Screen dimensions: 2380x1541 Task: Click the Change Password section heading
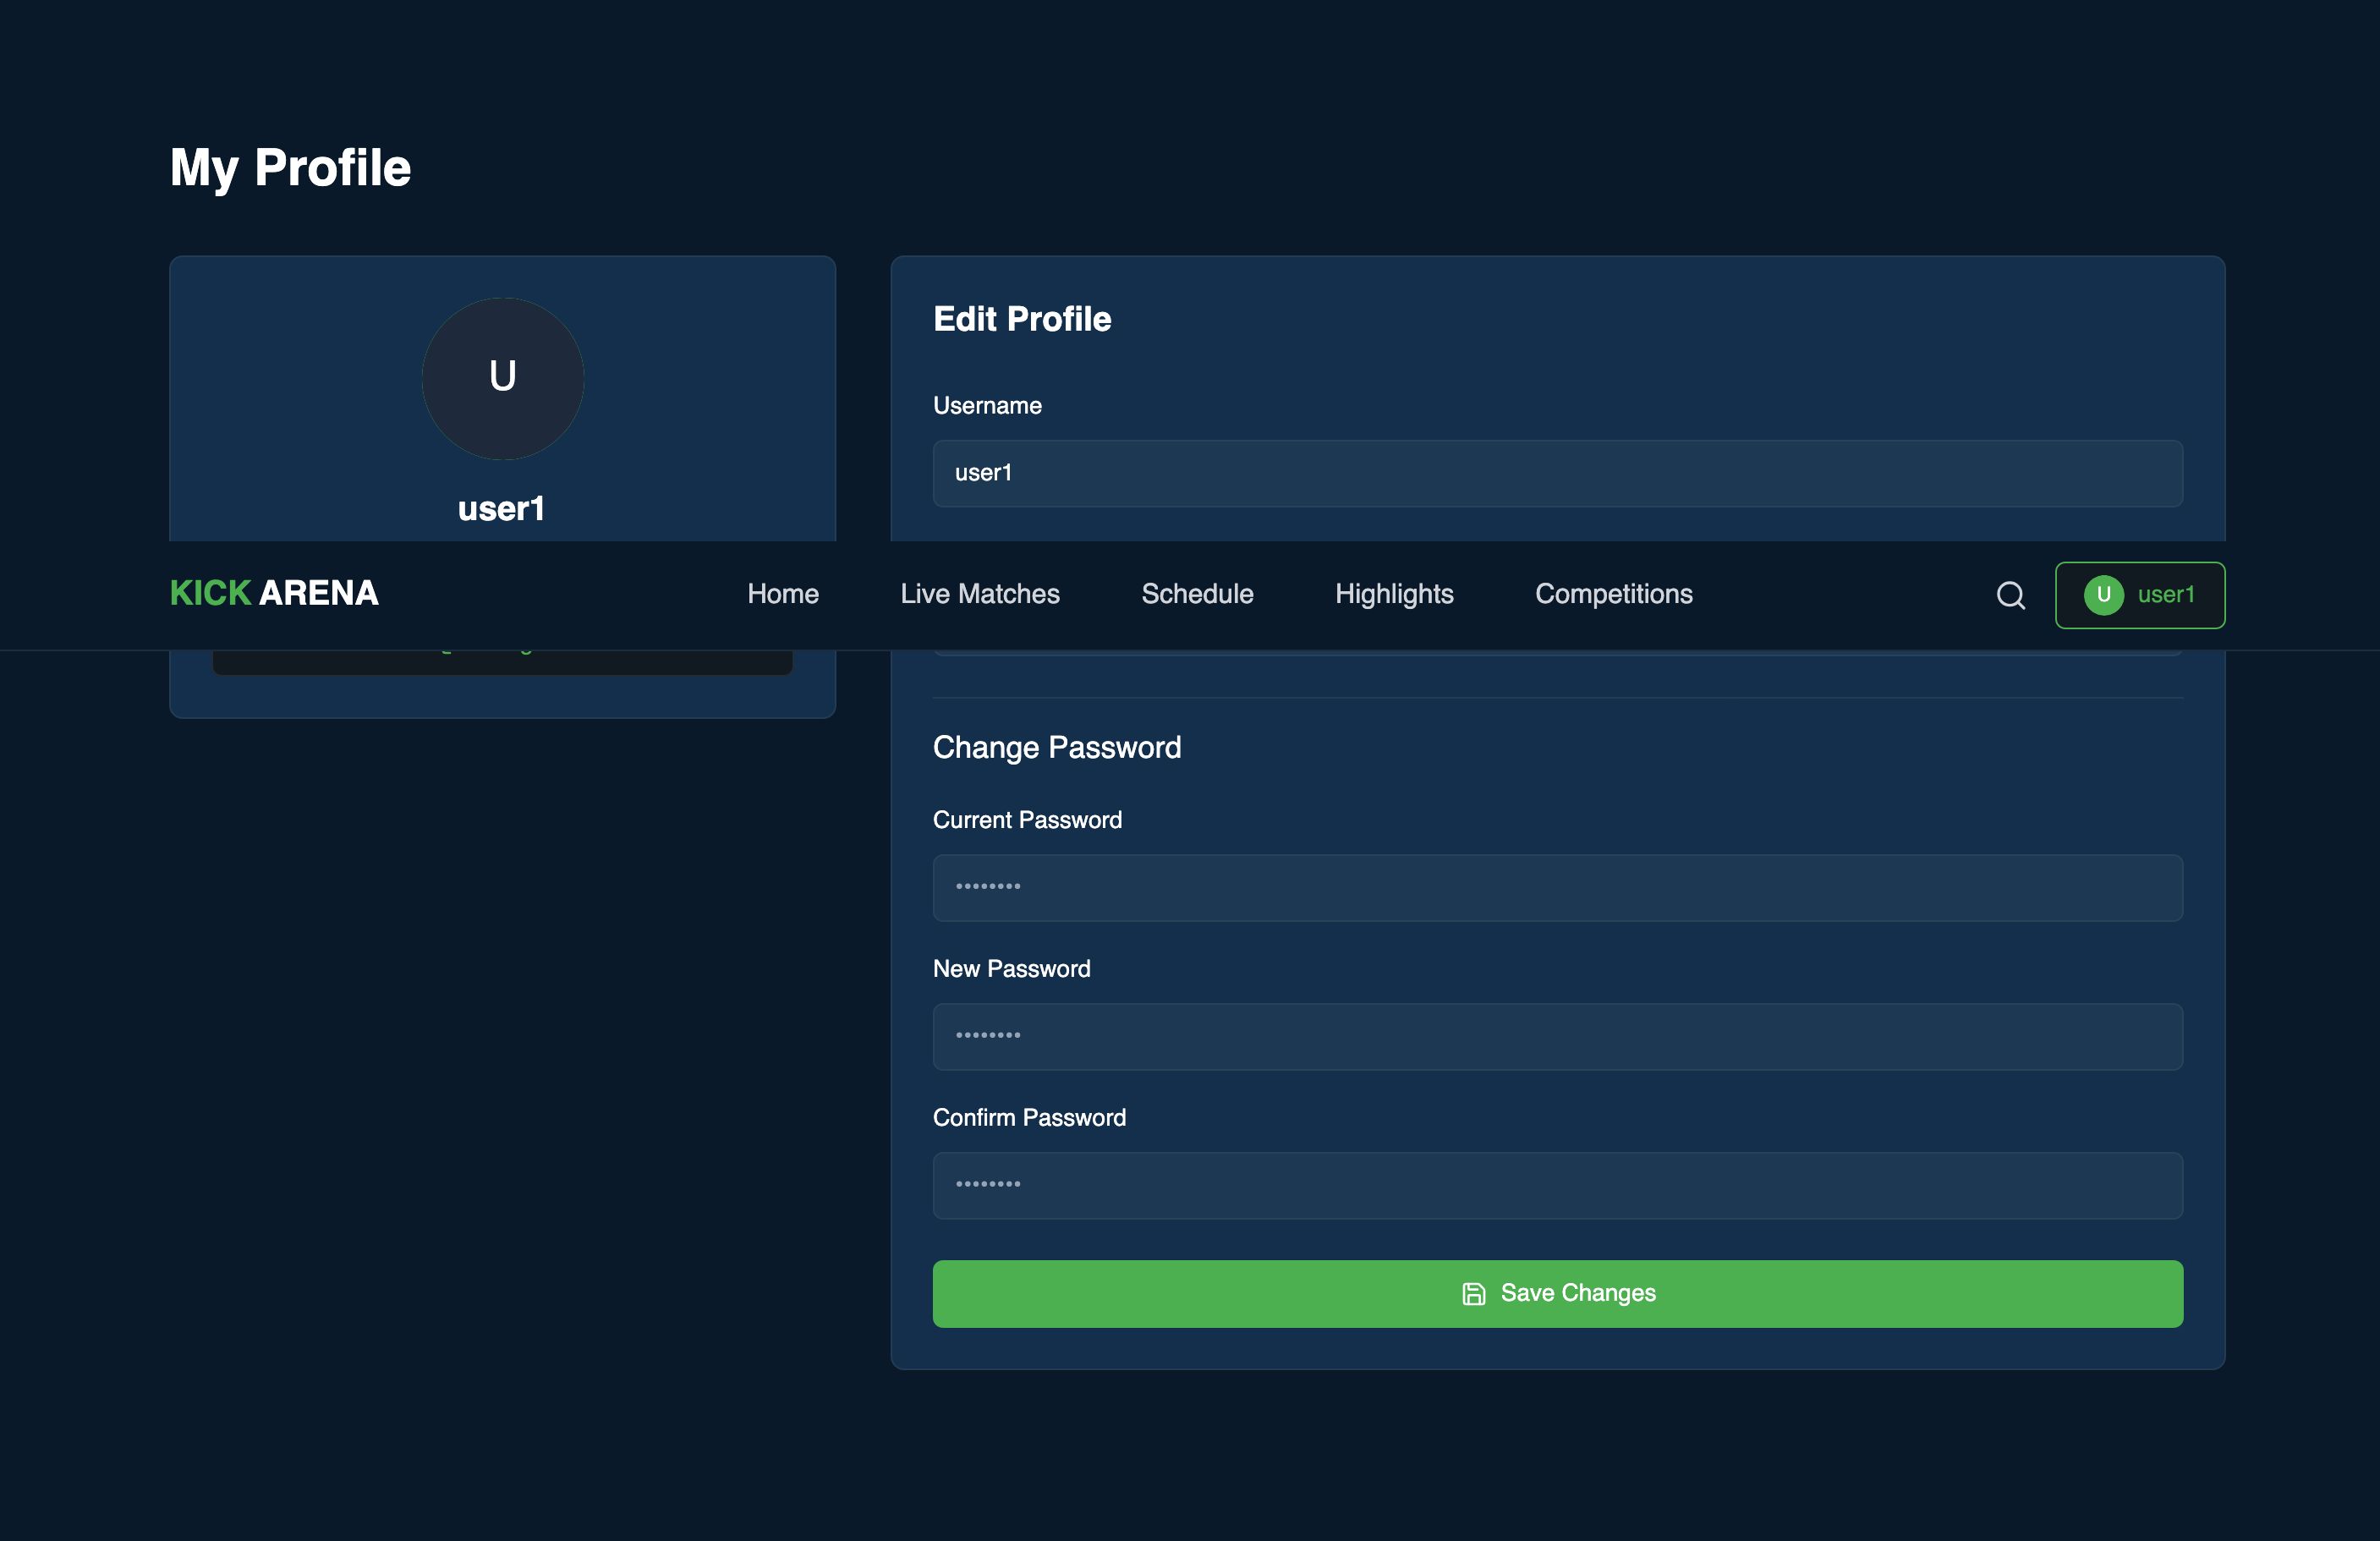pos(1056,747)
